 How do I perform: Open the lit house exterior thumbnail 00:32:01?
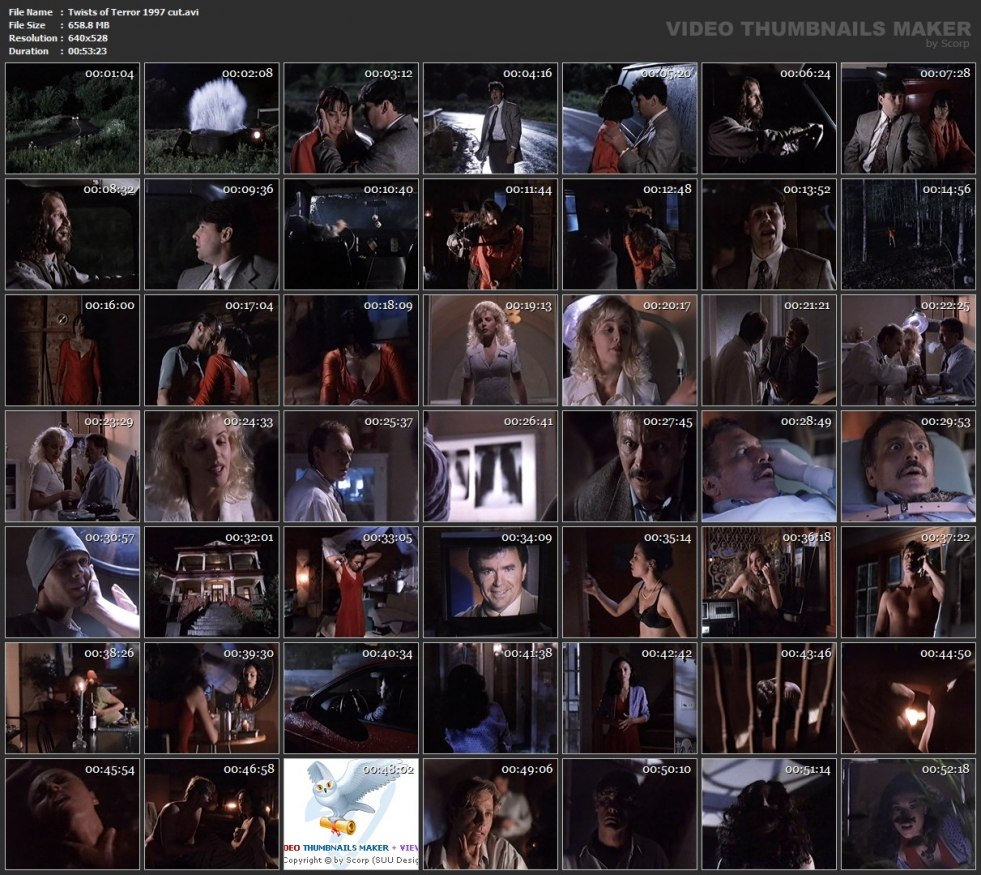tap(211, 582)
